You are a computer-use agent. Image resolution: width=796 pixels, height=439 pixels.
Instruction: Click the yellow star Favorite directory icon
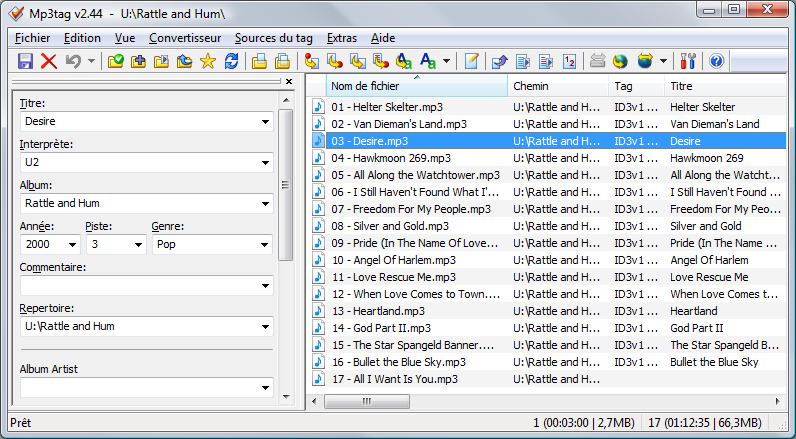coord(208,61)
